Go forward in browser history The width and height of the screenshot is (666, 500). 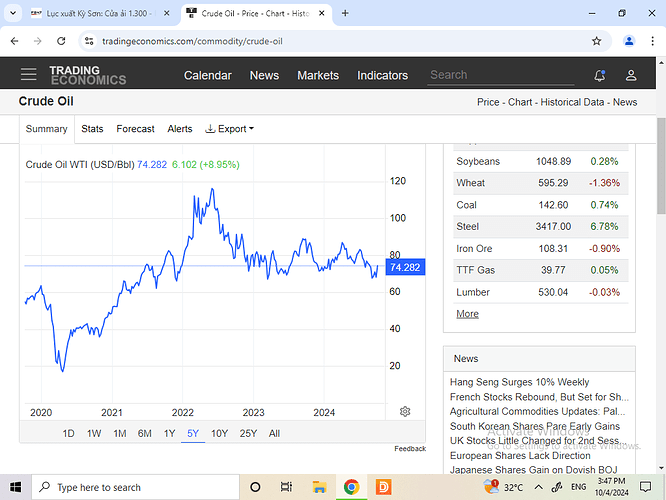[38, 41]
